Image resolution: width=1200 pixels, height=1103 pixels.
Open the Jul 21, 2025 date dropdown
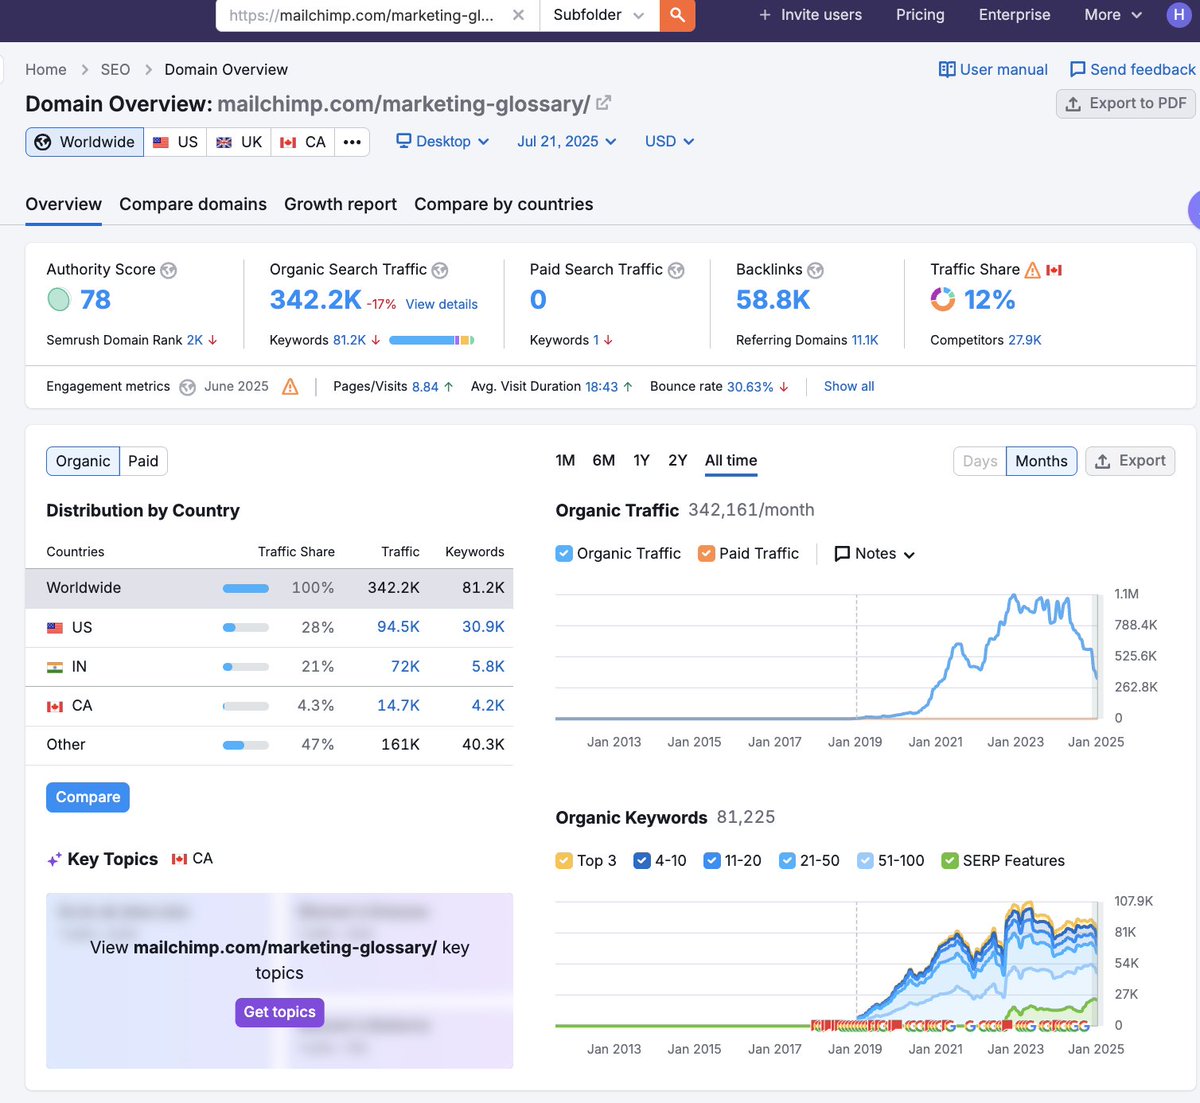[x=567, y=142]
